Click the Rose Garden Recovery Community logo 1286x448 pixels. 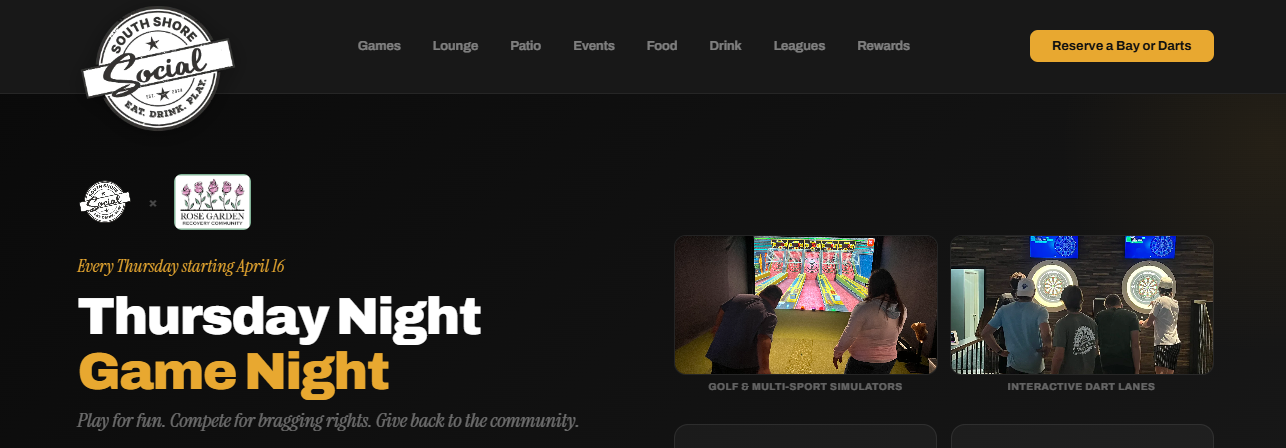click(212, 202)
